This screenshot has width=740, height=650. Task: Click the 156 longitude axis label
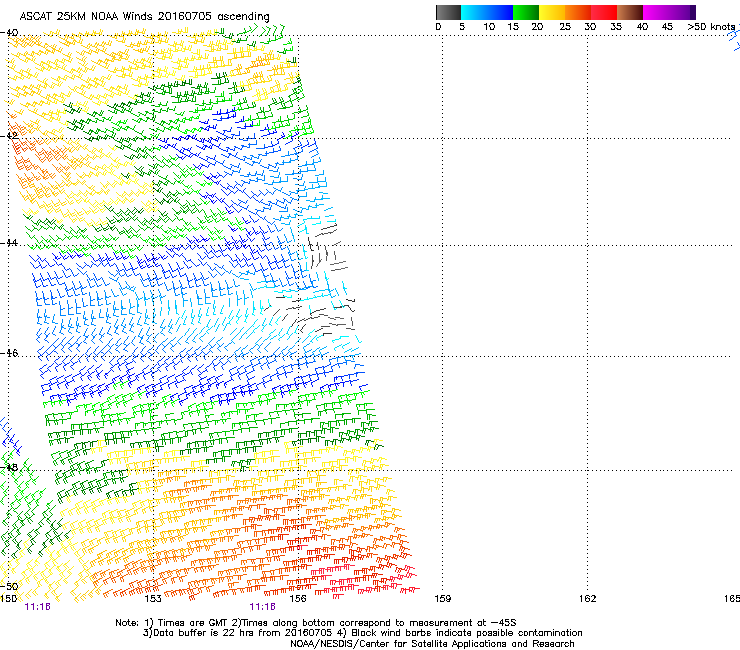tap(298, 599)
